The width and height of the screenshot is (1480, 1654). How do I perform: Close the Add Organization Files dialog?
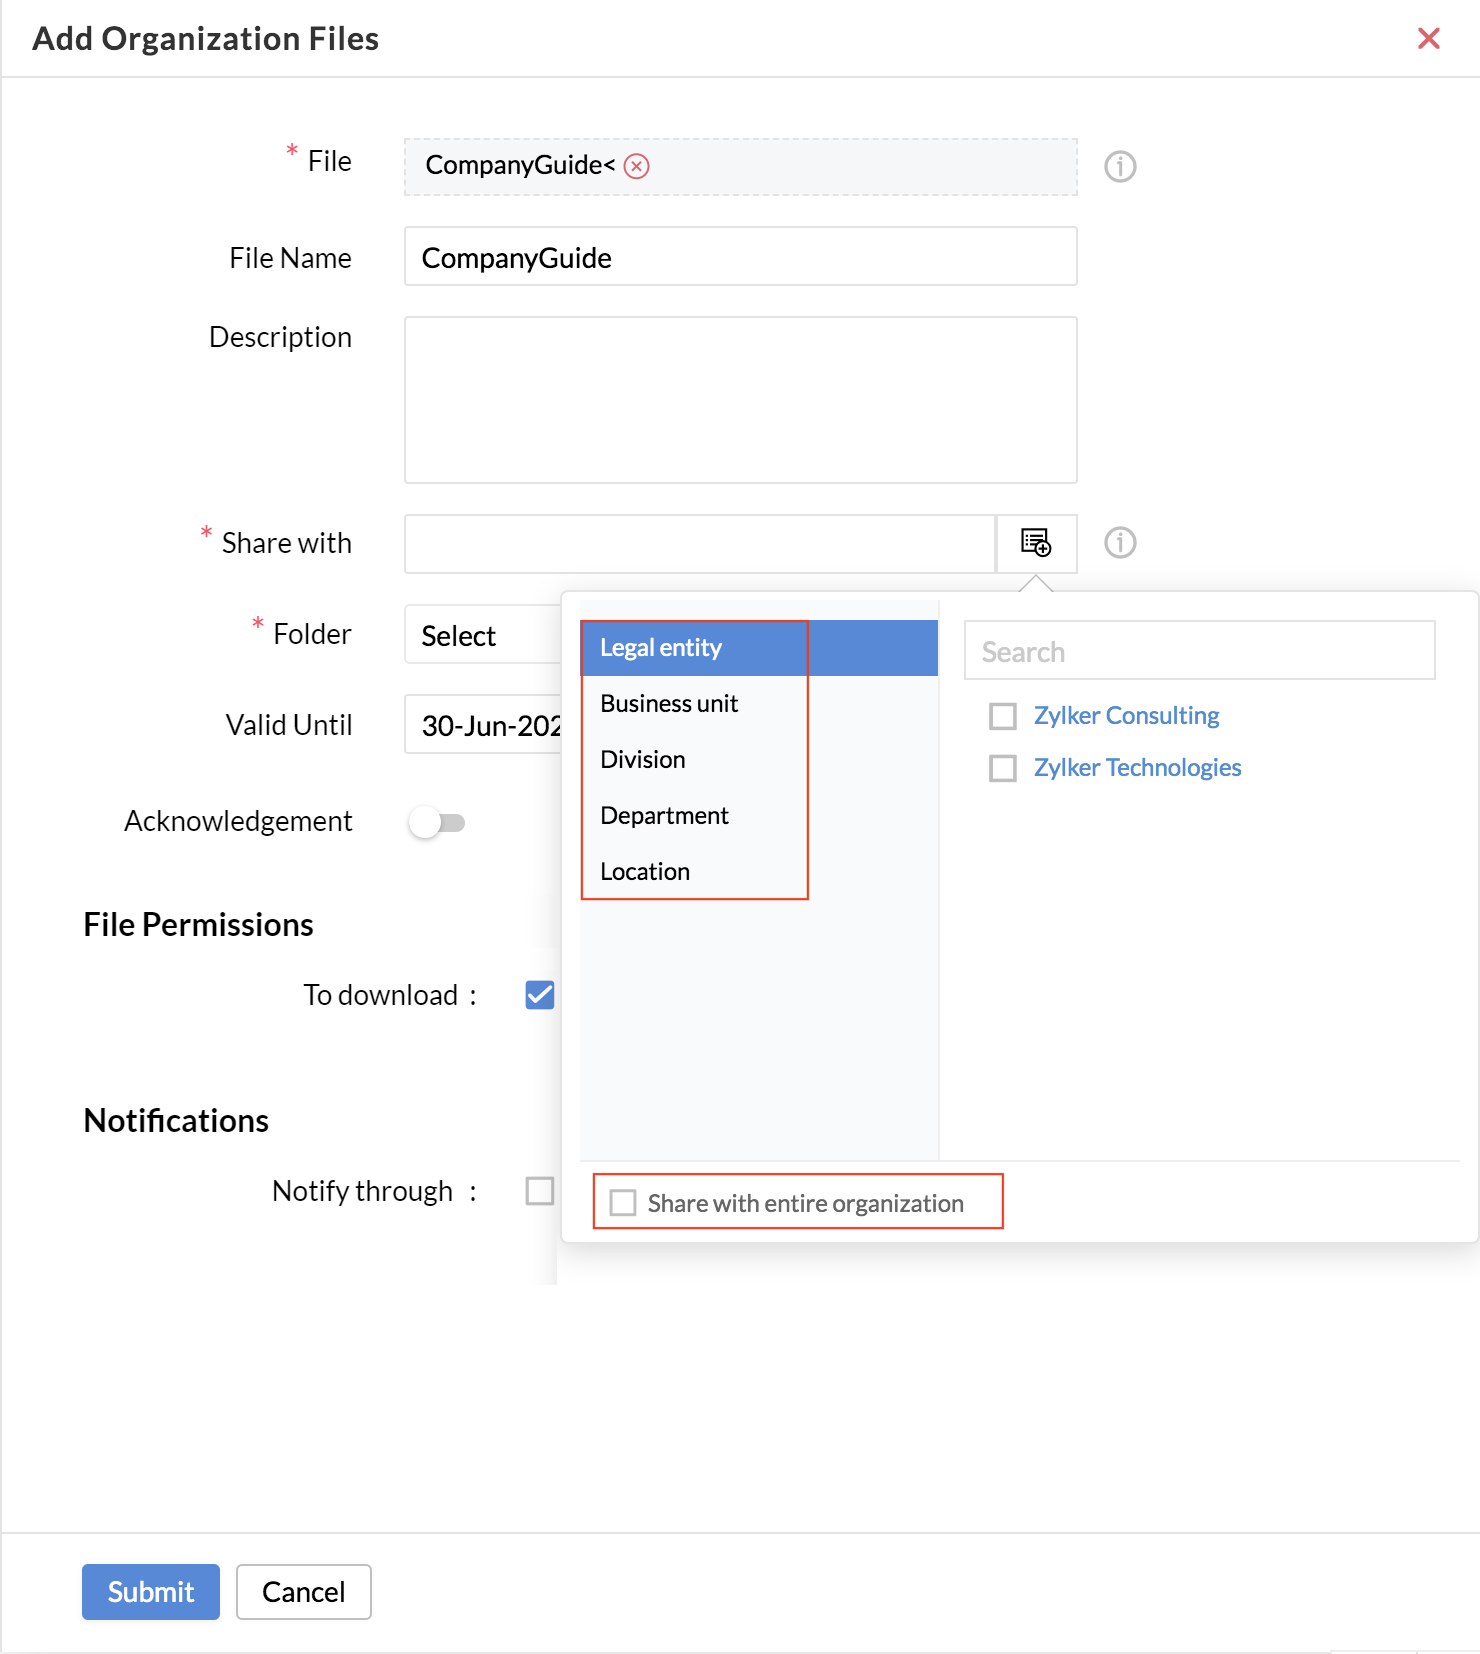[x=1429, y=38]
